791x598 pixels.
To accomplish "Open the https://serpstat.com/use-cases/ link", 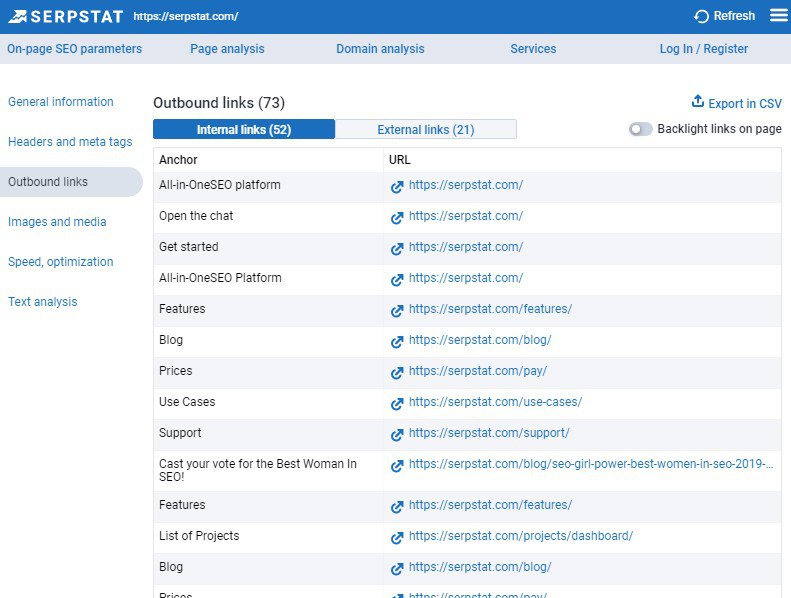I will [x=495, y=402].
